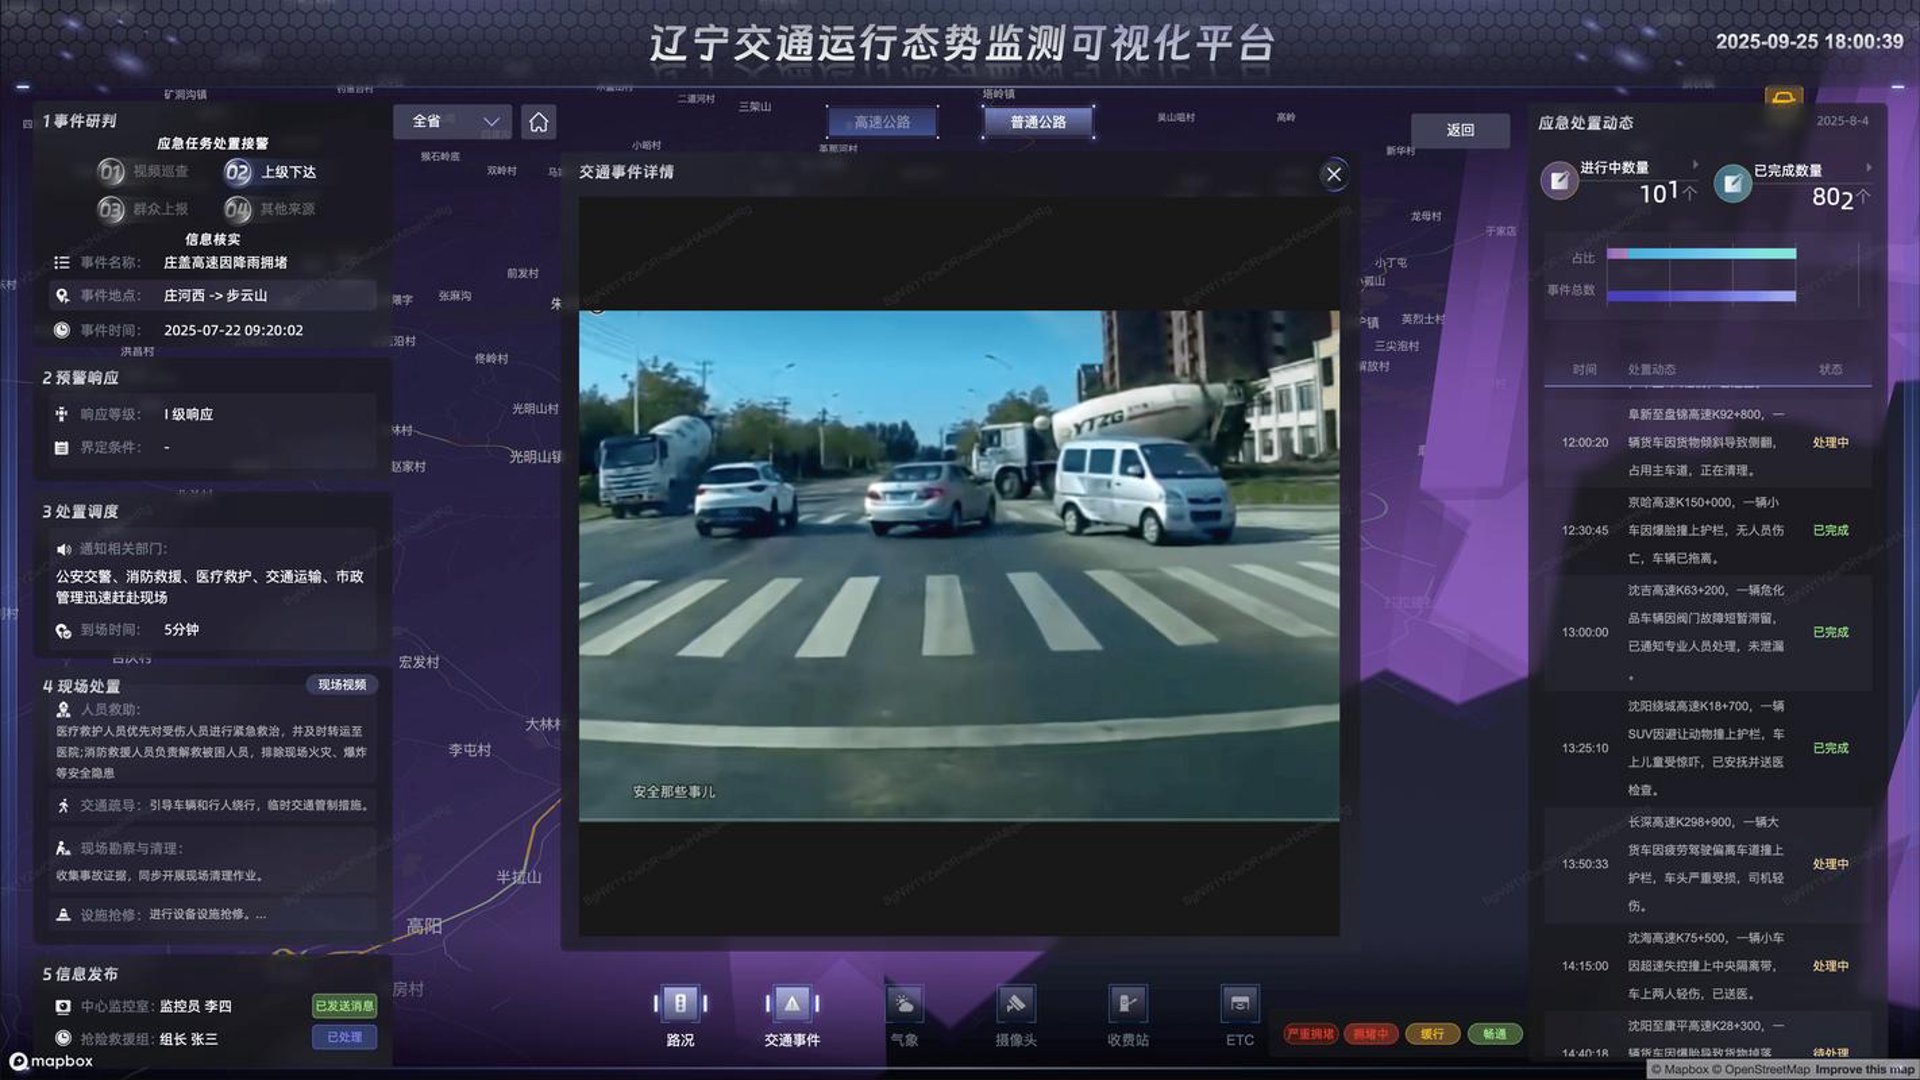Image resolution: width=1920 pixels, height=1080 pixels.
Task: Click the 拥堵中 legend chip
Action: 1371,1034
